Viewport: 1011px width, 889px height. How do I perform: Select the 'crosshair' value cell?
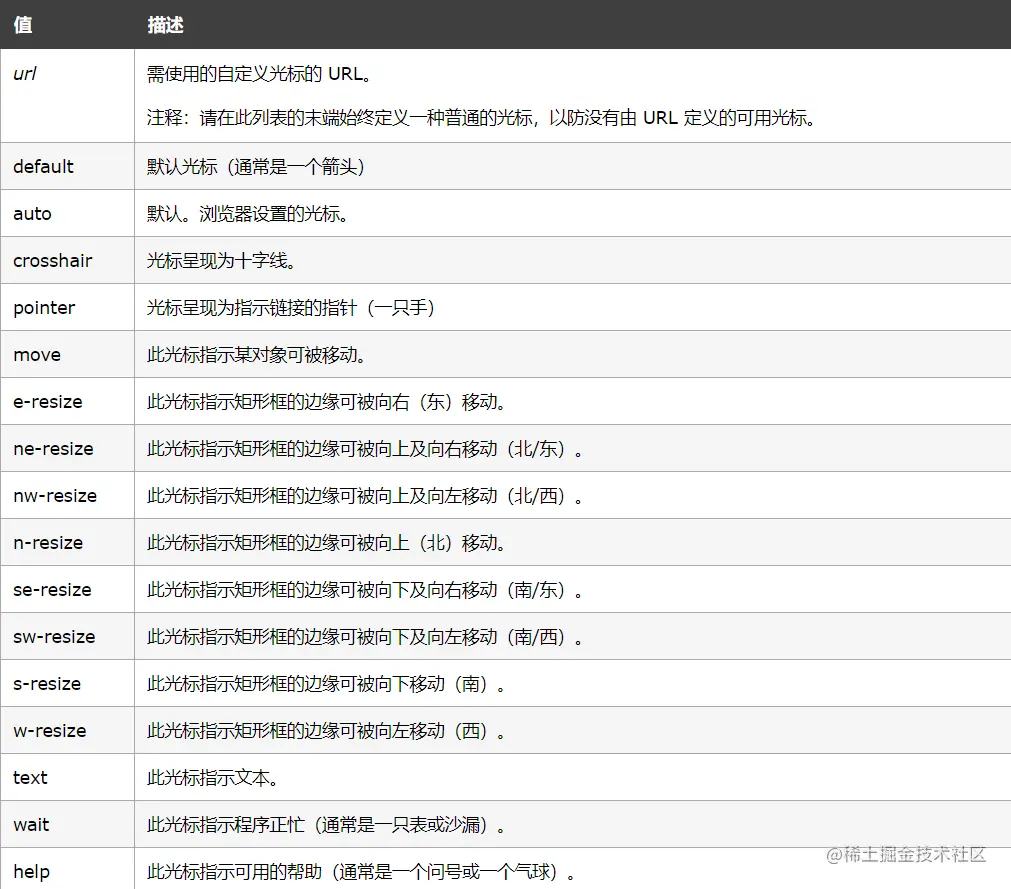[x=67, y=260]
